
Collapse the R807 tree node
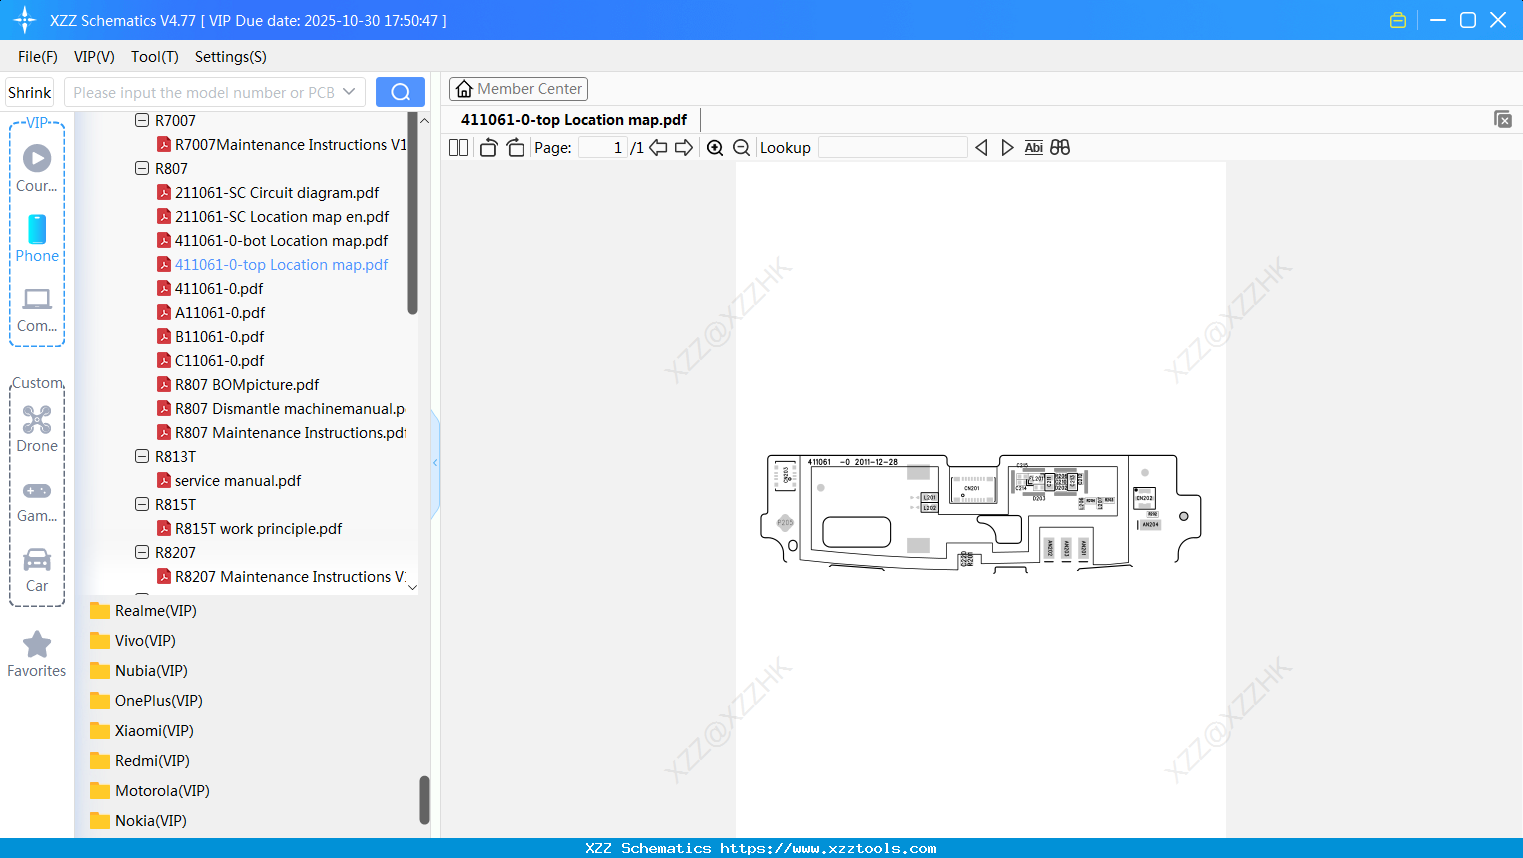(142, 169)
